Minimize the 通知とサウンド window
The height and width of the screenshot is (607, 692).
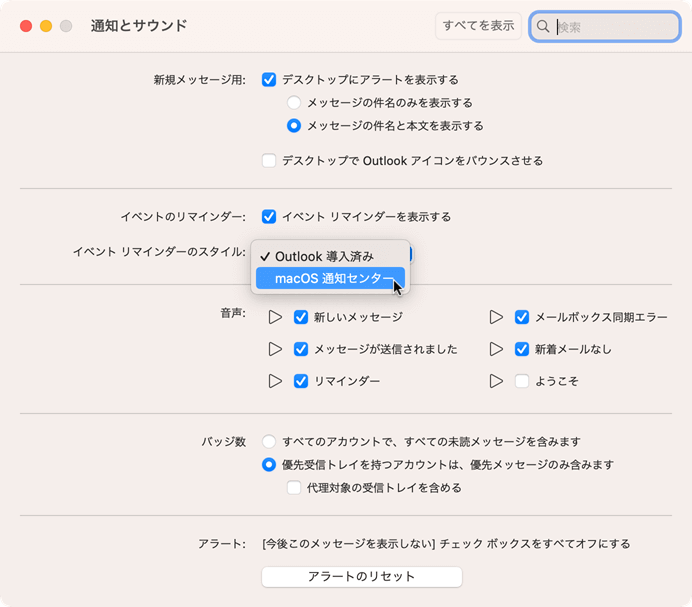point(46,26)
